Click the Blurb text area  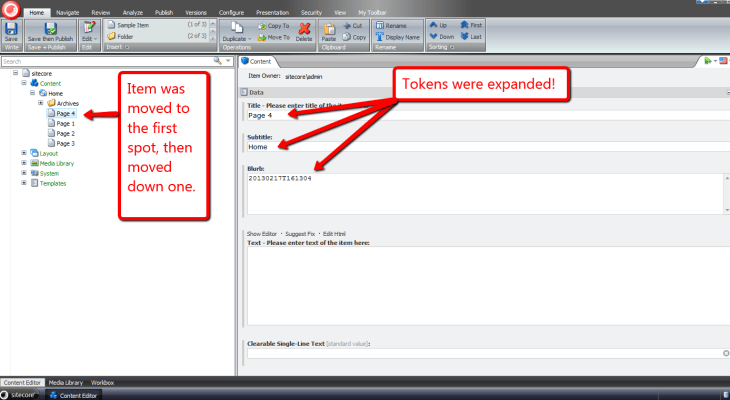pos(485,194)
